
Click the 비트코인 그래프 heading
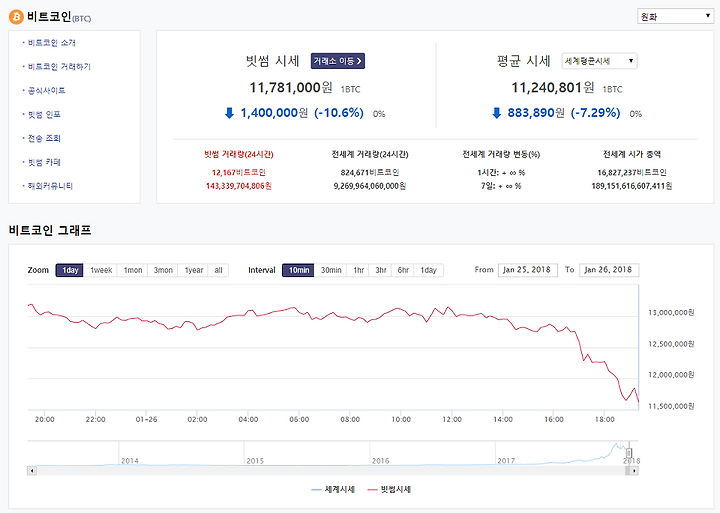pyautogui.click(x=50, y=230)
